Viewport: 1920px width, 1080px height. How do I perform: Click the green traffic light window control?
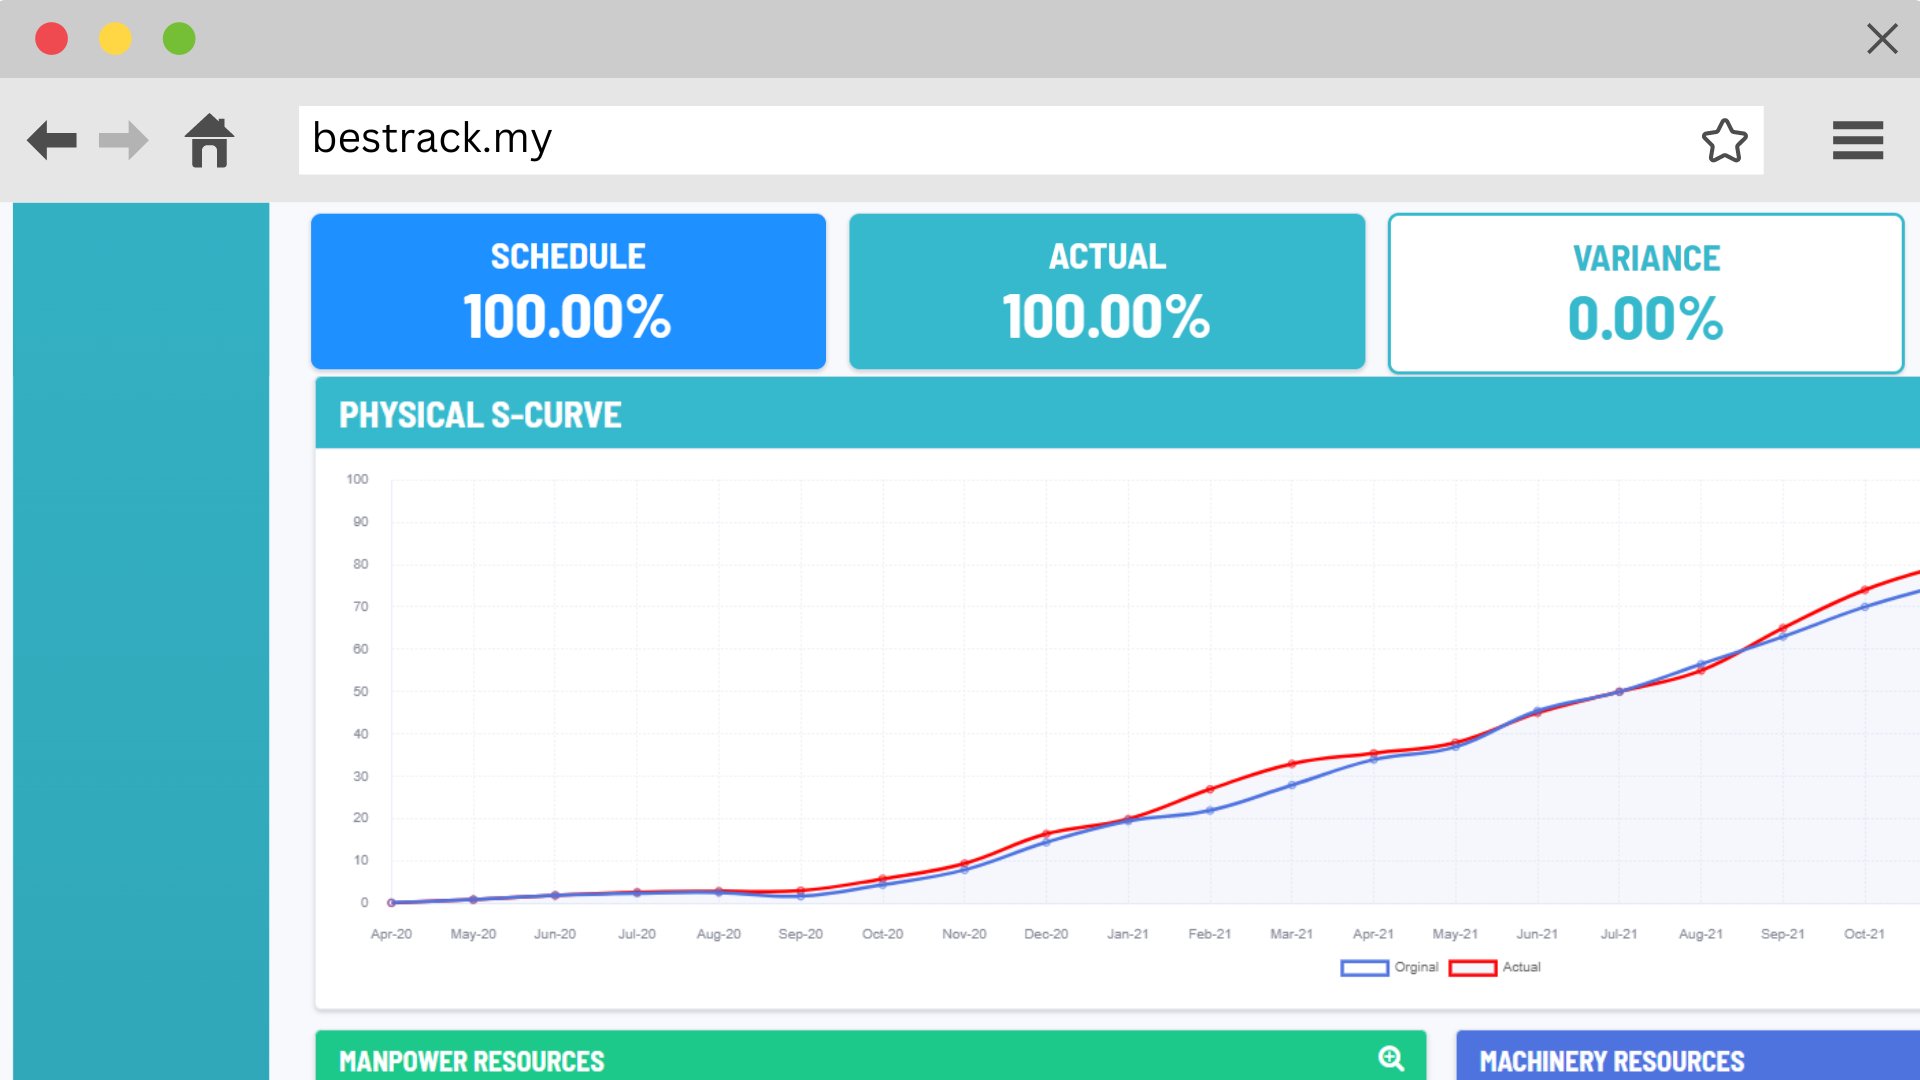click(x=179, y=38)
